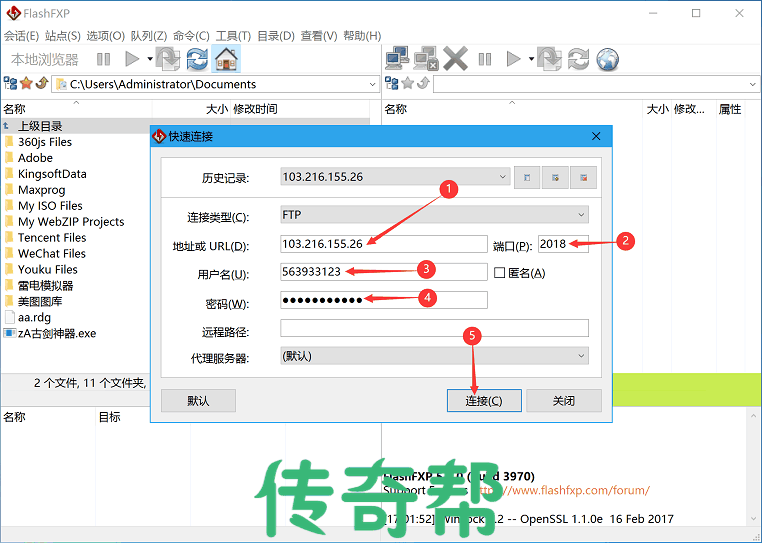Screen dimensions: 762x543
Task: Click remote pane transfer queue icon
Action: (550, 59)
